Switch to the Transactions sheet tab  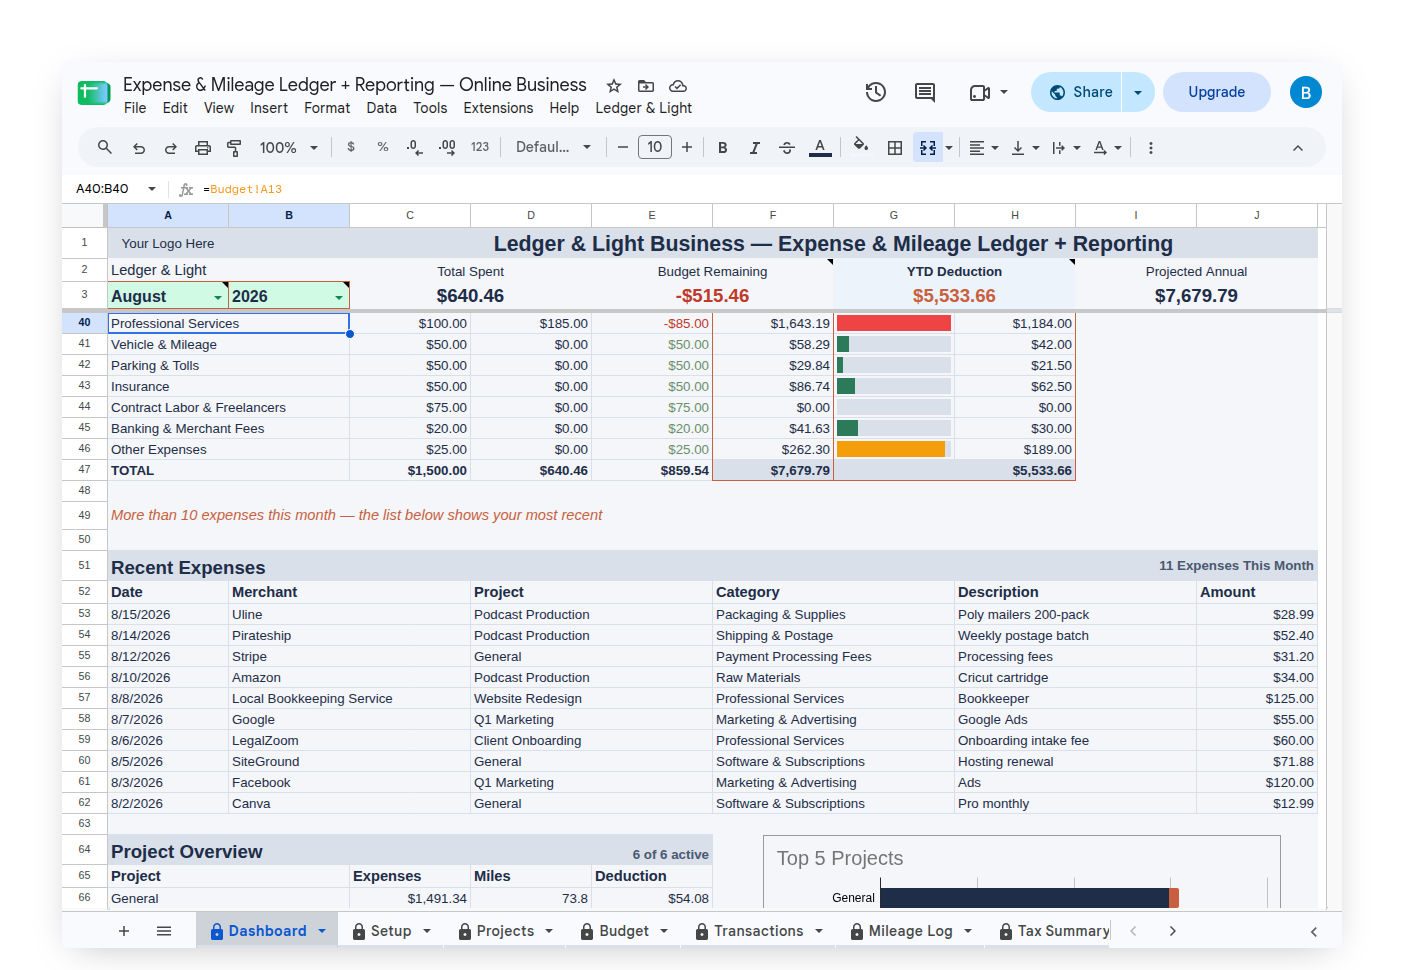click(x=759, y=931)
